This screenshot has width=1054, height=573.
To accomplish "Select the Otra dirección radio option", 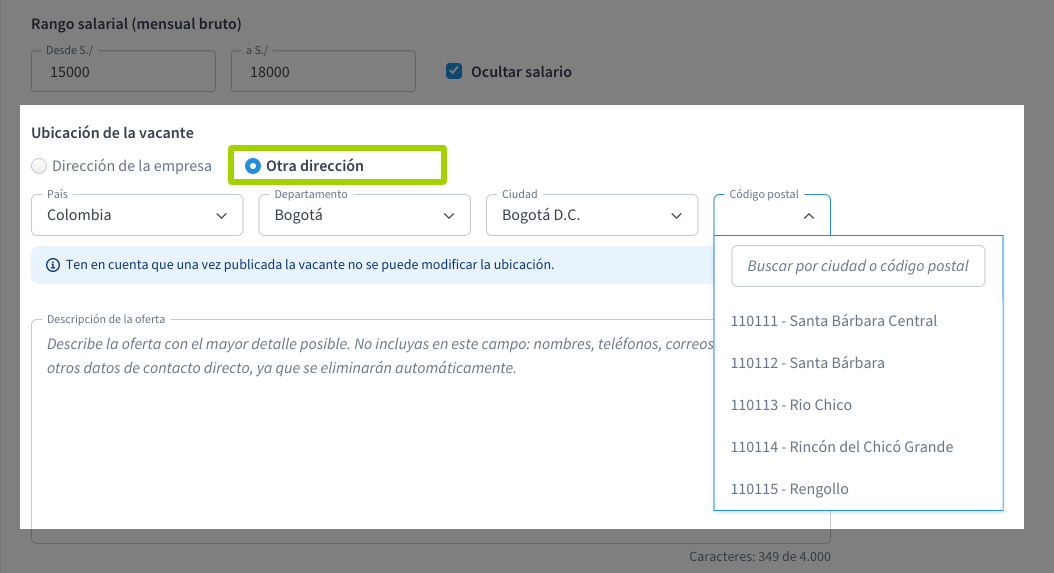I will (x=253, y=166).
